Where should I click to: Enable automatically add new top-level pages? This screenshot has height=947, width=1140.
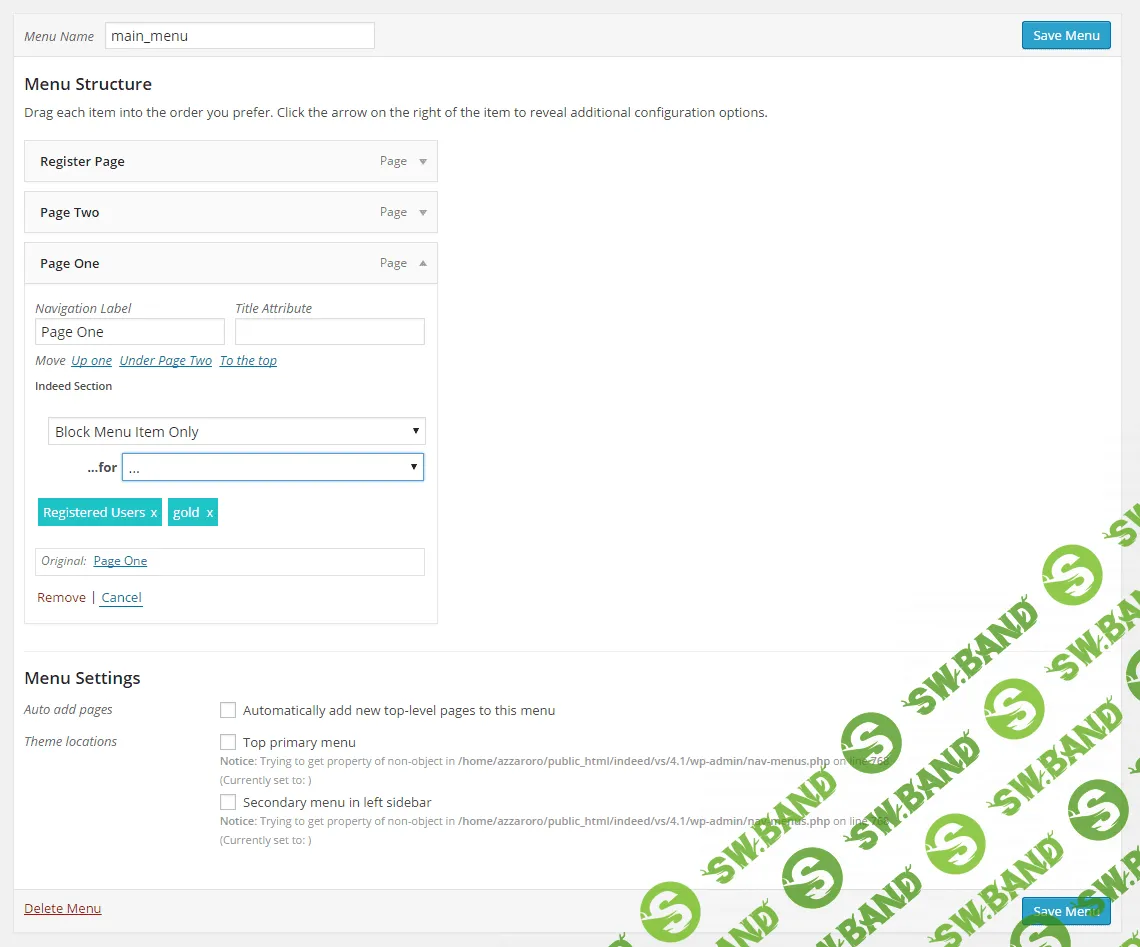coord(228,710)
